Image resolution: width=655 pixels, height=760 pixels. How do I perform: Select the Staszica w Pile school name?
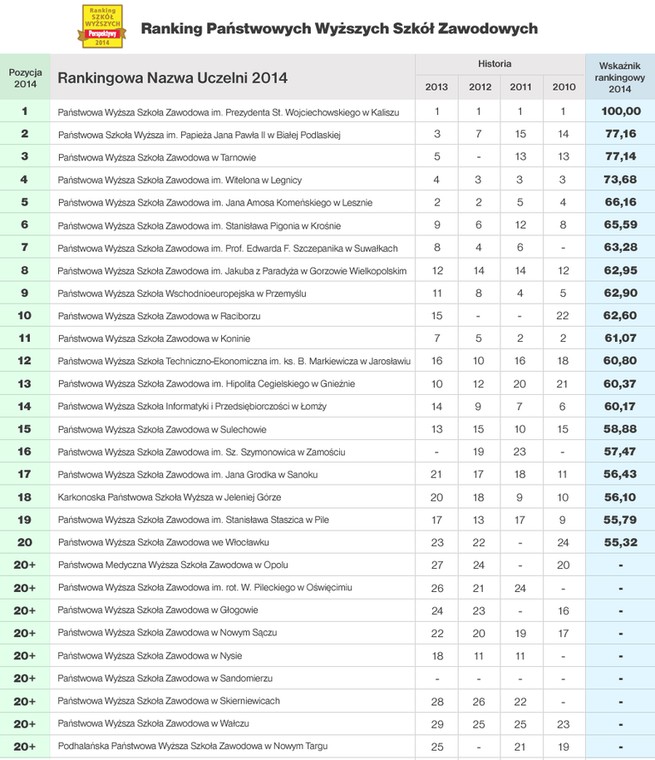click(x=193, y=520)
